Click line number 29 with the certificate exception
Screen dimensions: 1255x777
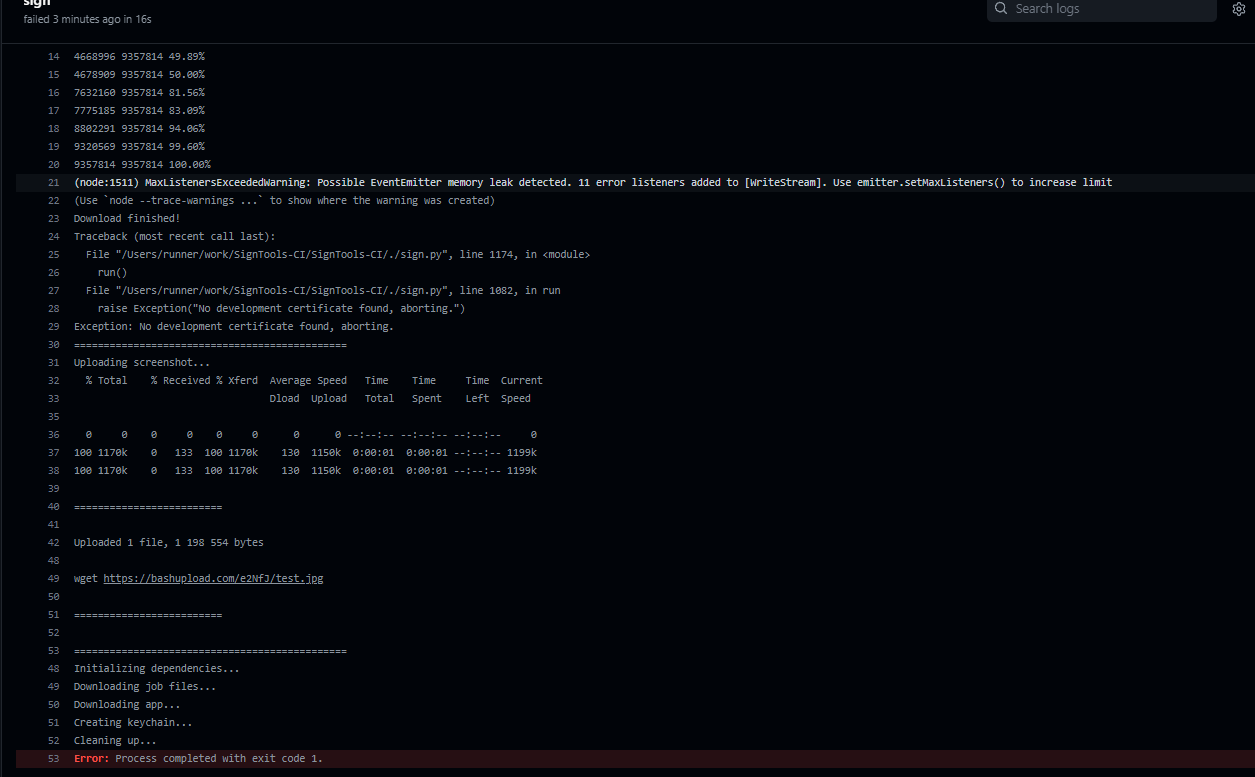53,326
